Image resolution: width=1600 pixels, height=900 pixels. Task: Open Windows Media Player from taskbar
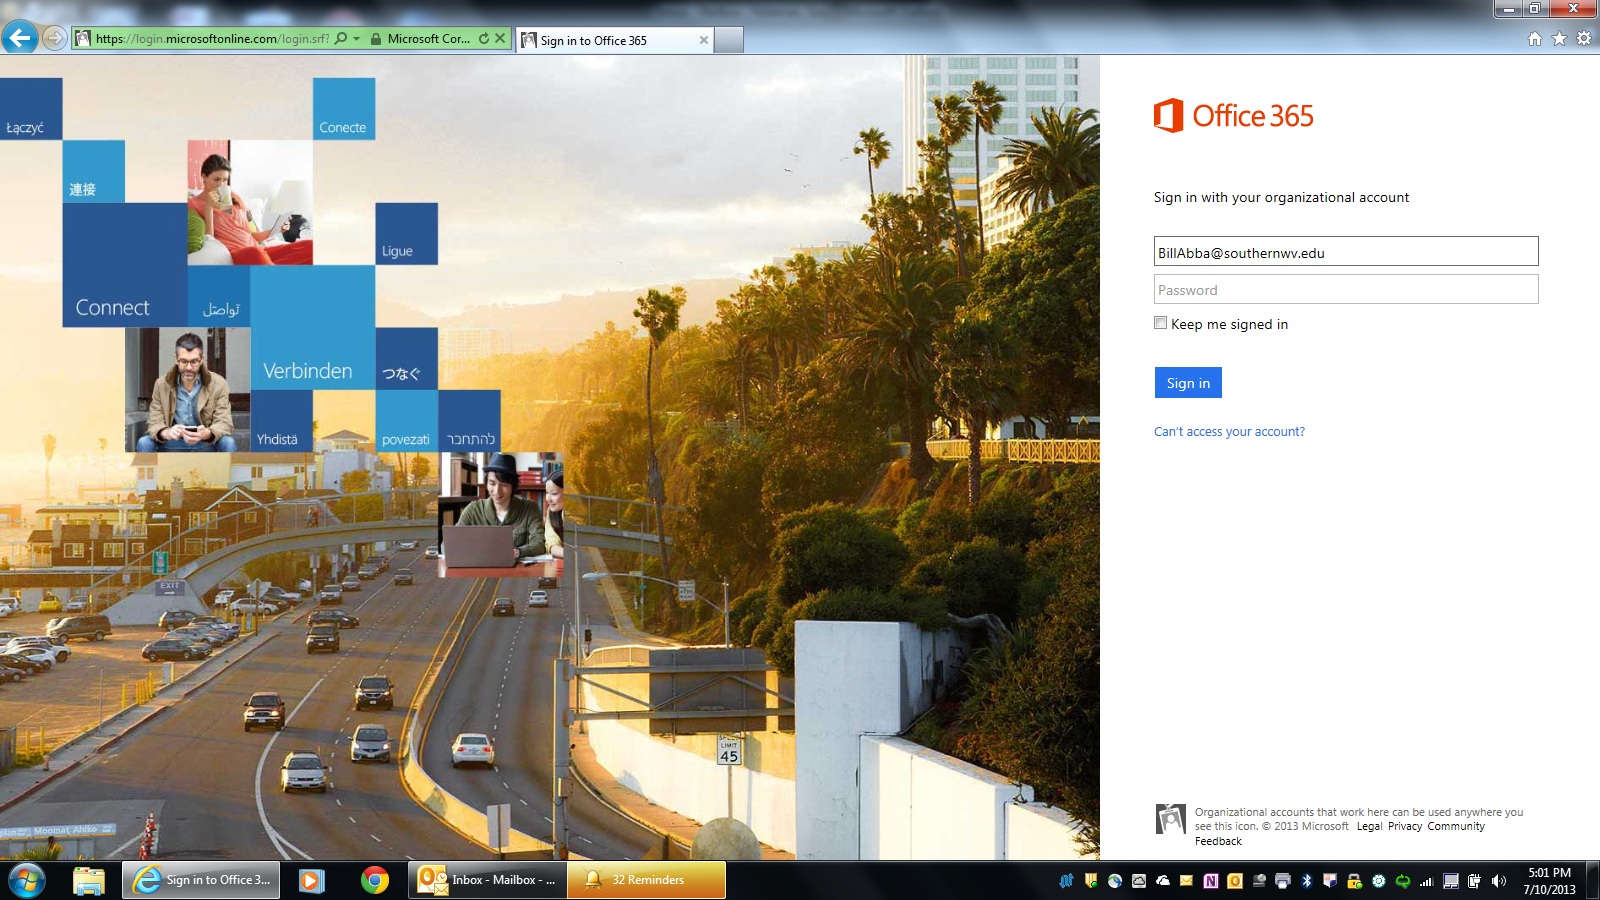[x=311, y=880]
